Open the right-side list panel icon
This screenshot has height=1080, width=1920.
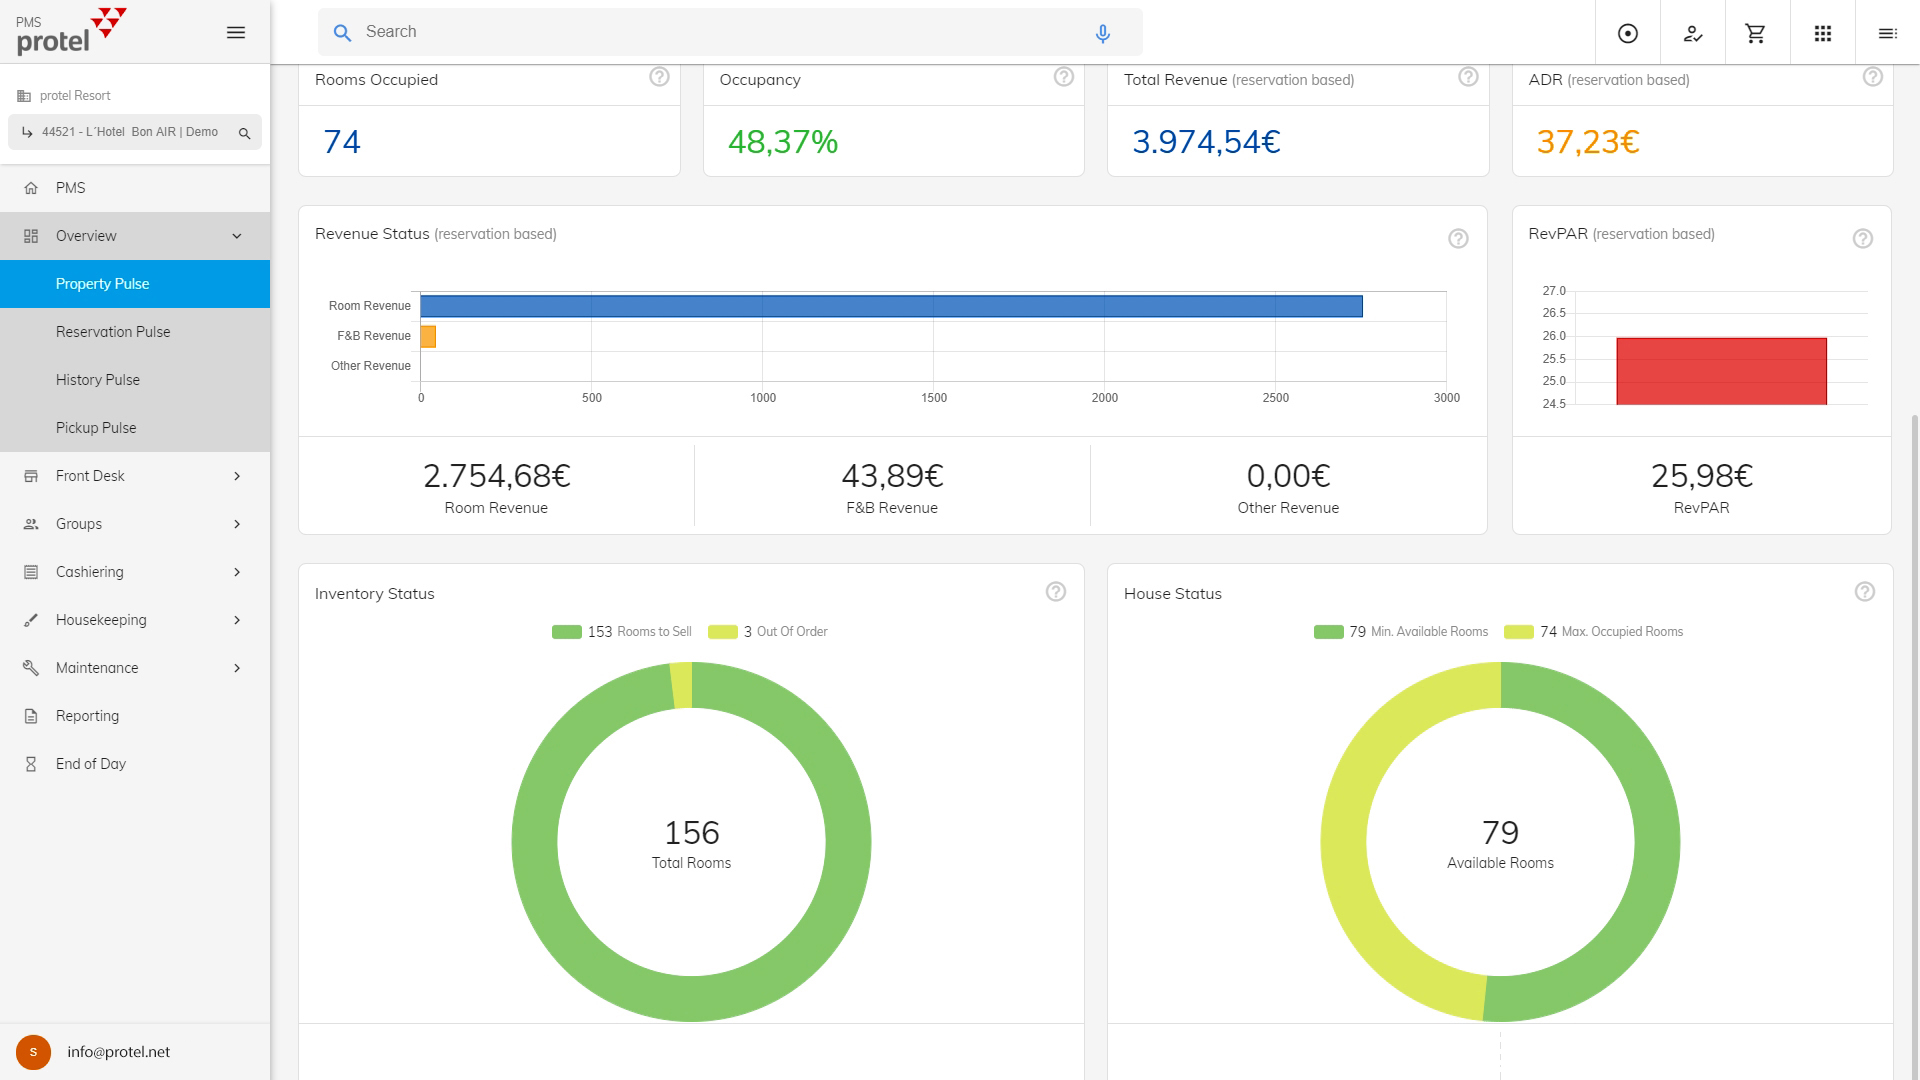tap(1887, 33)
